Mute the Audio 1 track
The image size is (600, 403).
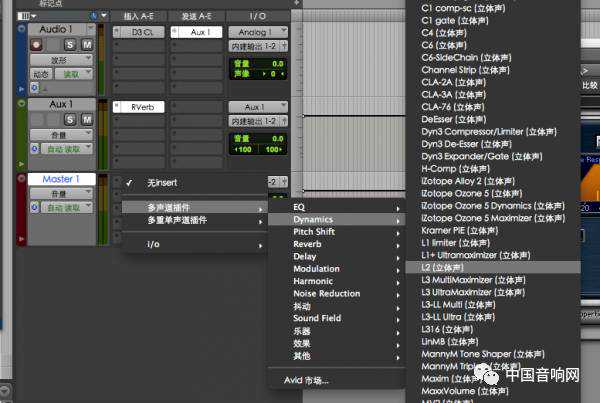[86, 46]
